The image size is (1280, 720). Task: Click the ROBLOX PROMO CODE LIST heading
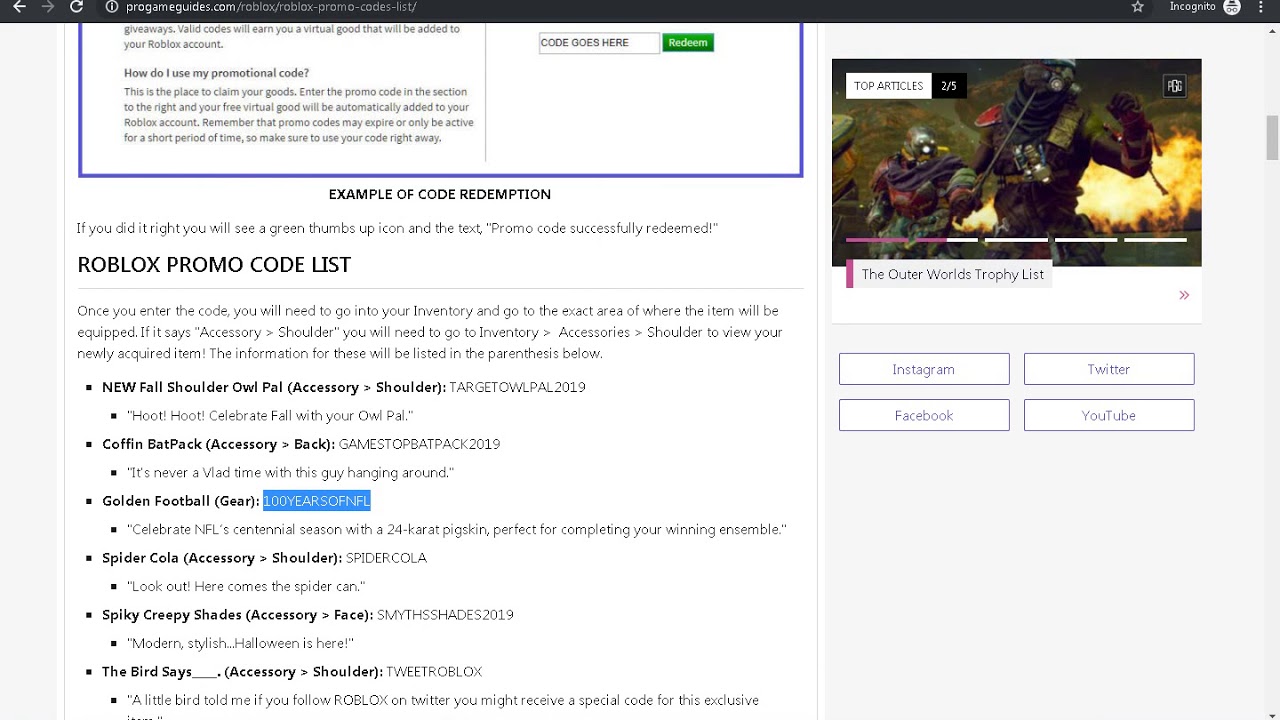tap(214, 265)
